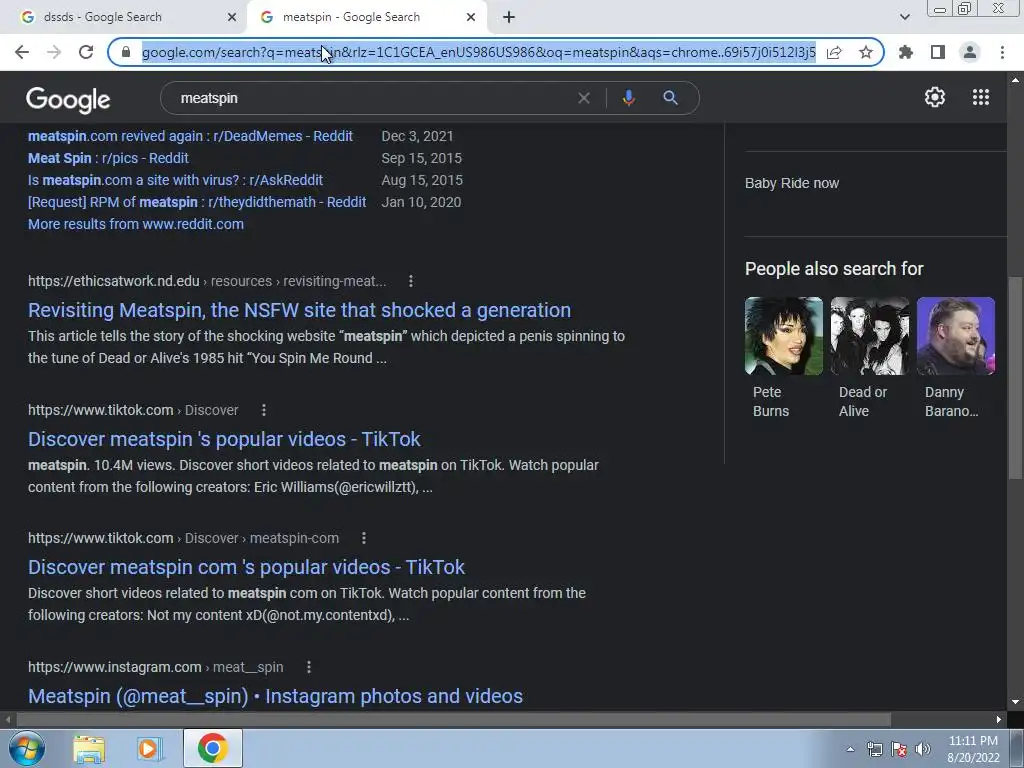Clear the Google search box text
The height and width of the screenshot is (768, 1024).
tap(584, 98)
